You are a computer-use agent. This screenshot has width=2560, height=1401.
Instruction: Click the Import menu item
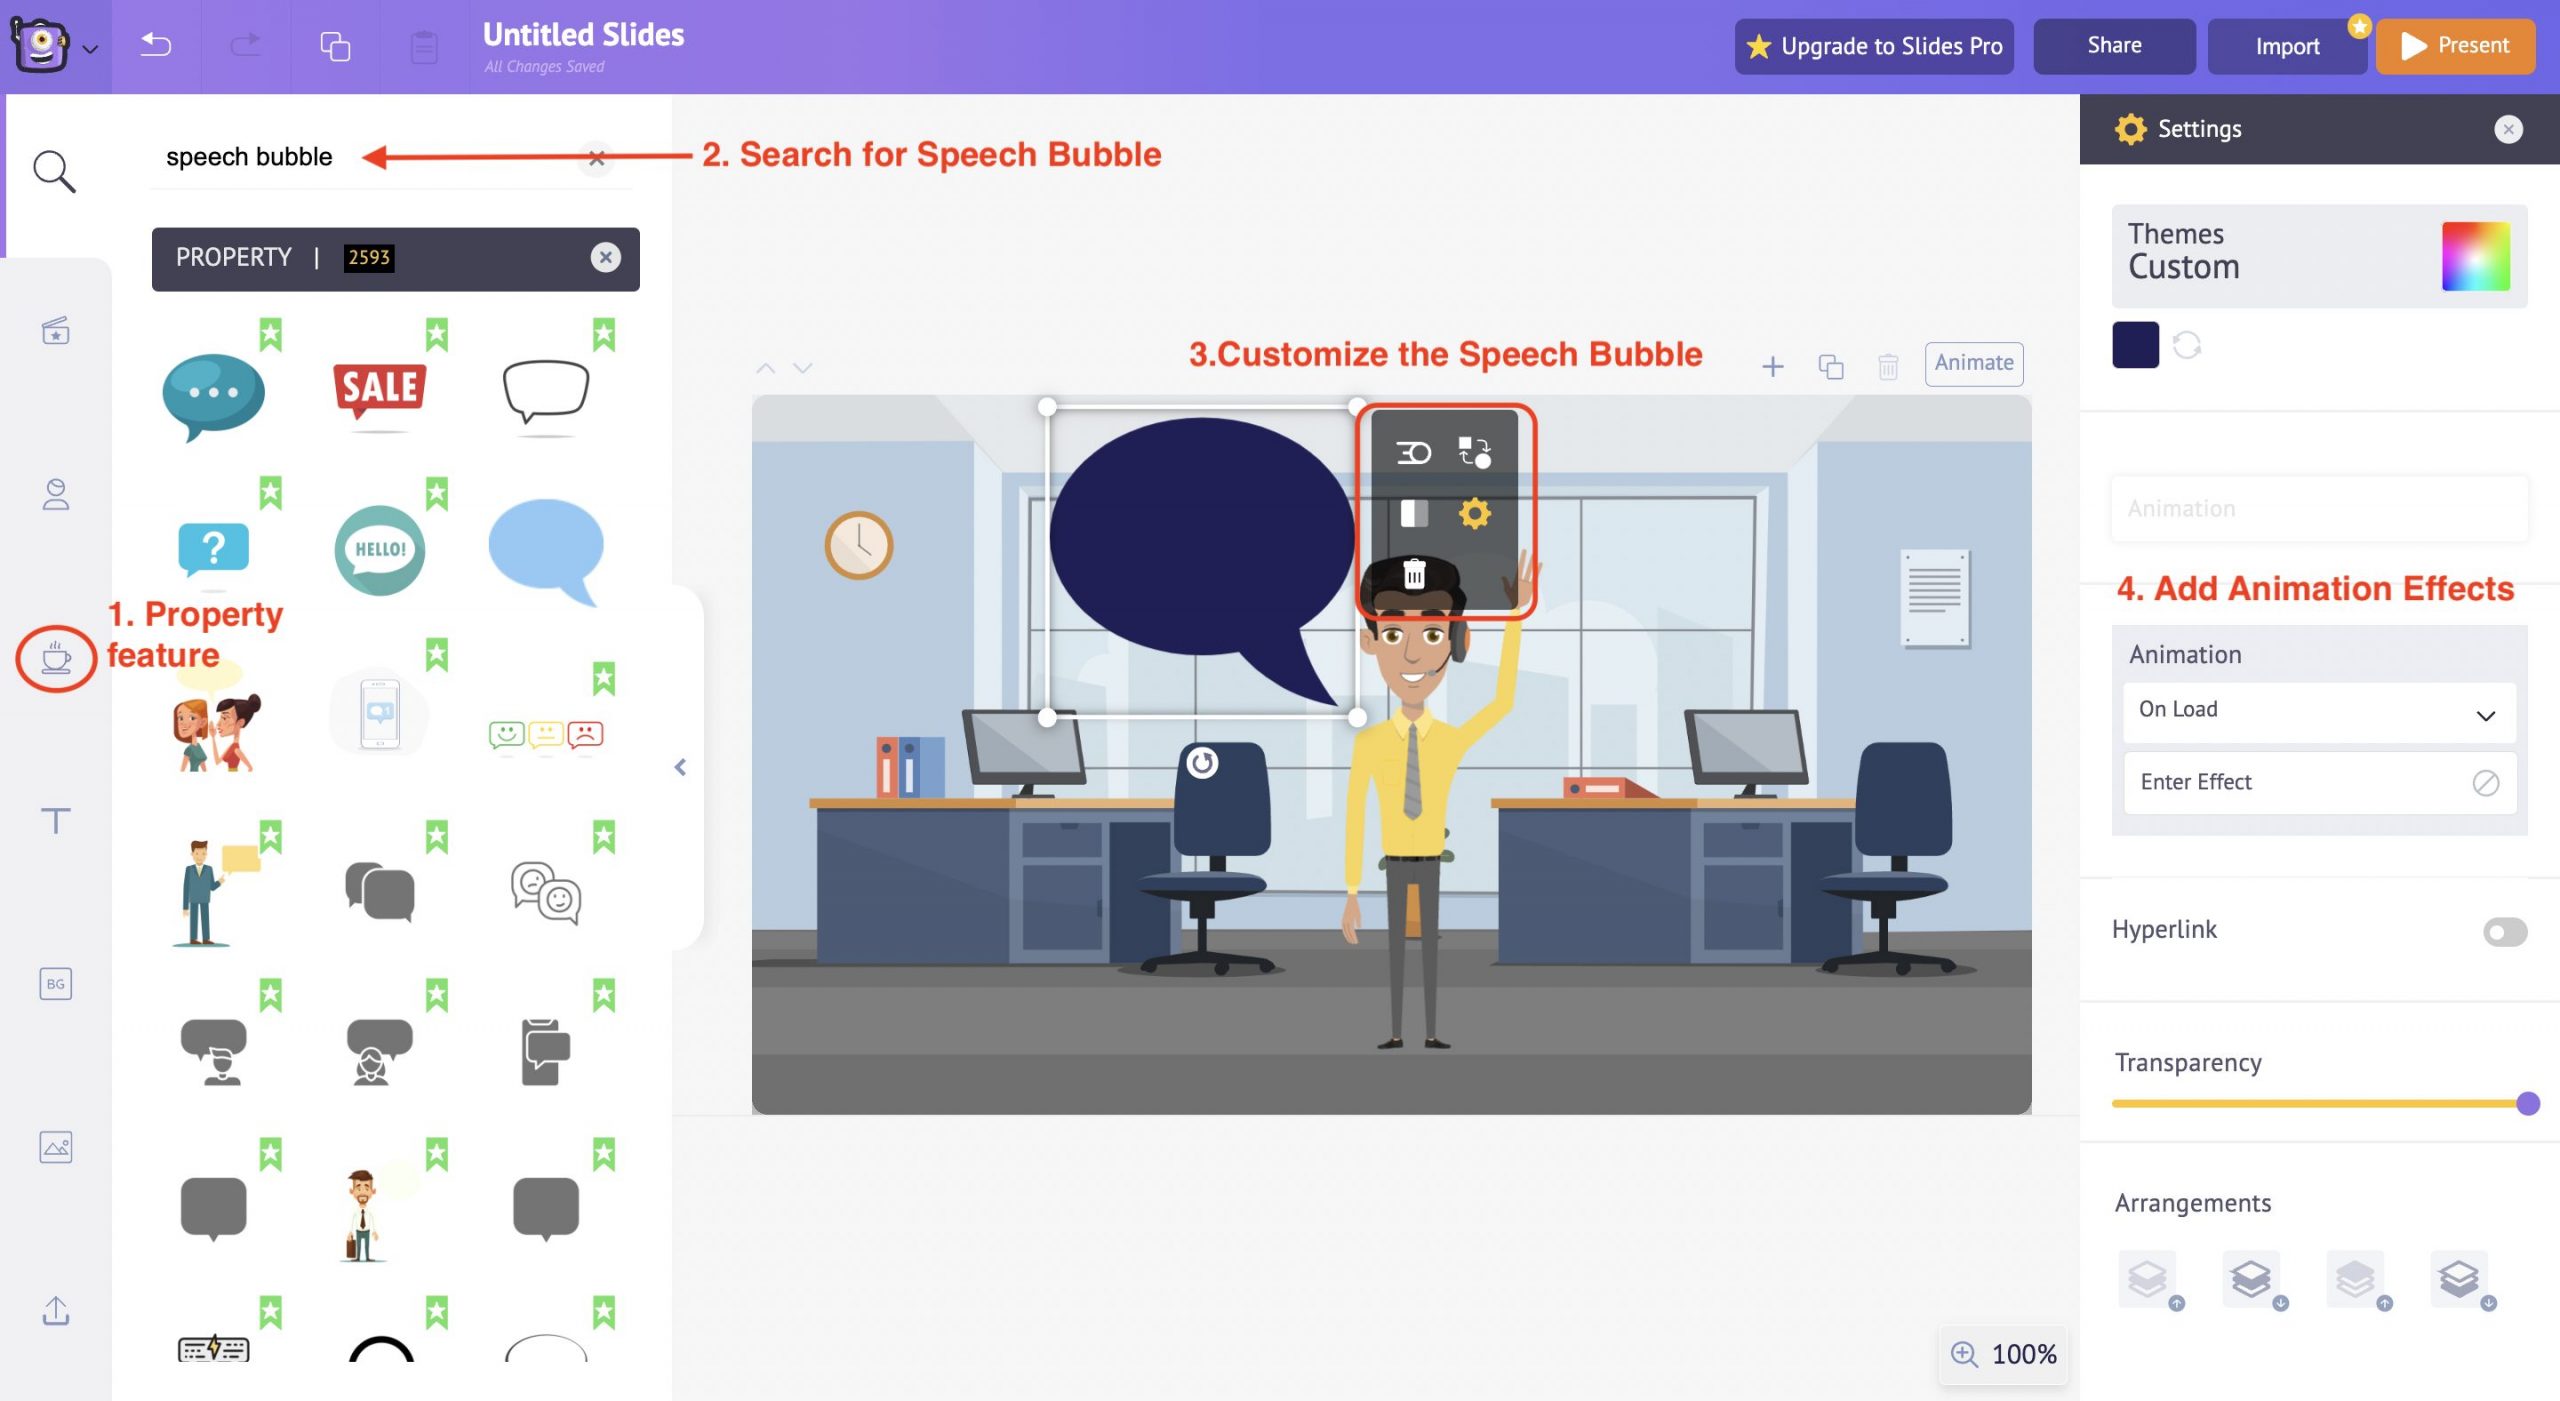pyautogui.click(x=2286, y=45)
